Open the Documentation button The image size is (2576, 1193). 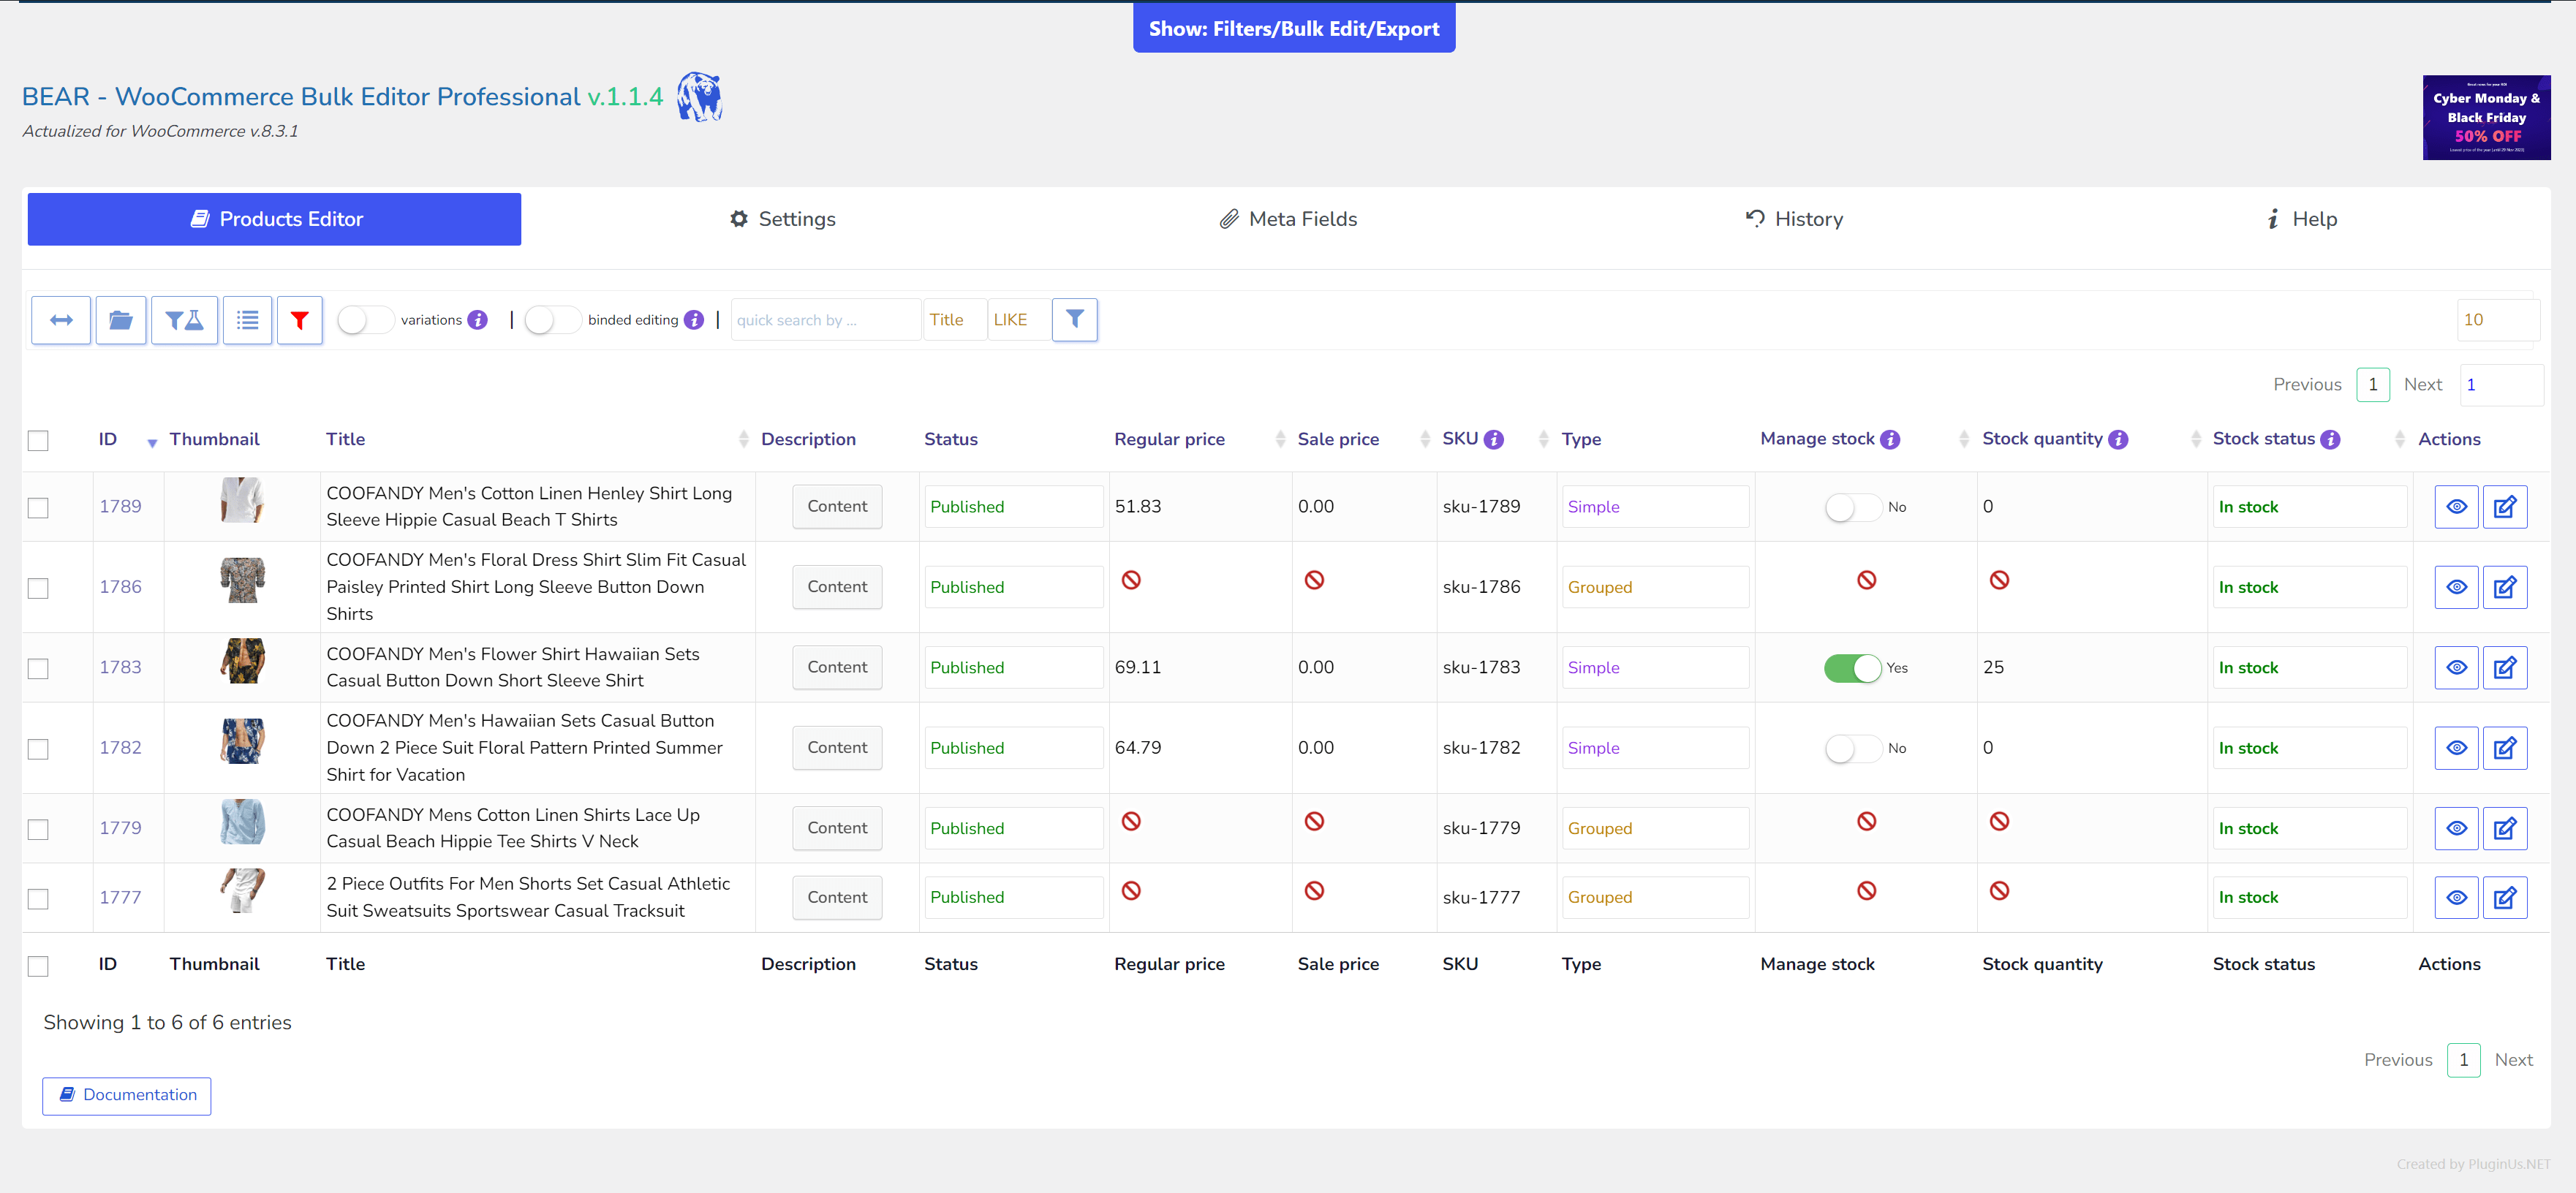tap(127, 1095)
